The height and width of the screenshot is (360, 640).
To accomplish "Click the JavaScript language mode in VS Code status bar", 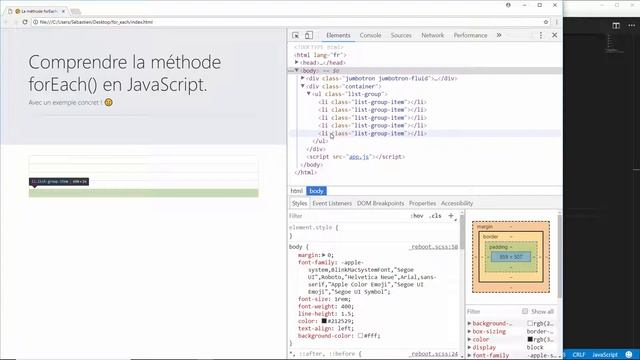I will tap(604, 355).
